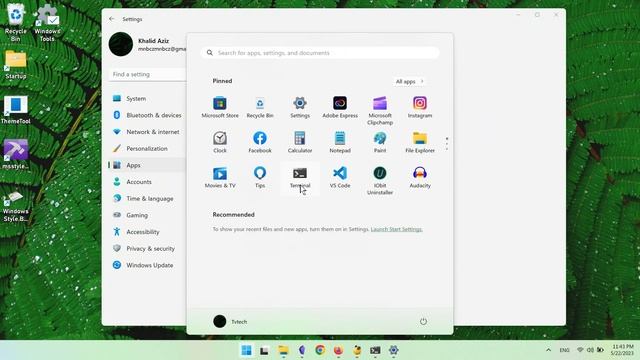Select Gaming in Settings sidebar
This screenshot has width=640, height=360.
pos(147,215)
